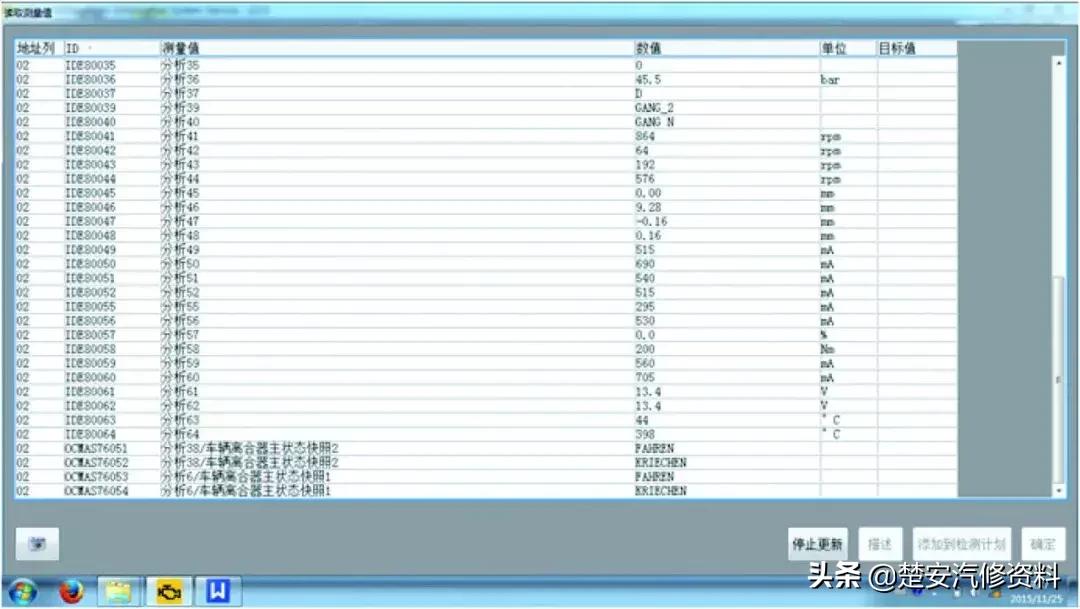This screenshot has height=609, width=1080.
Task: Click the 数值 column header
Action: point(726,48)
